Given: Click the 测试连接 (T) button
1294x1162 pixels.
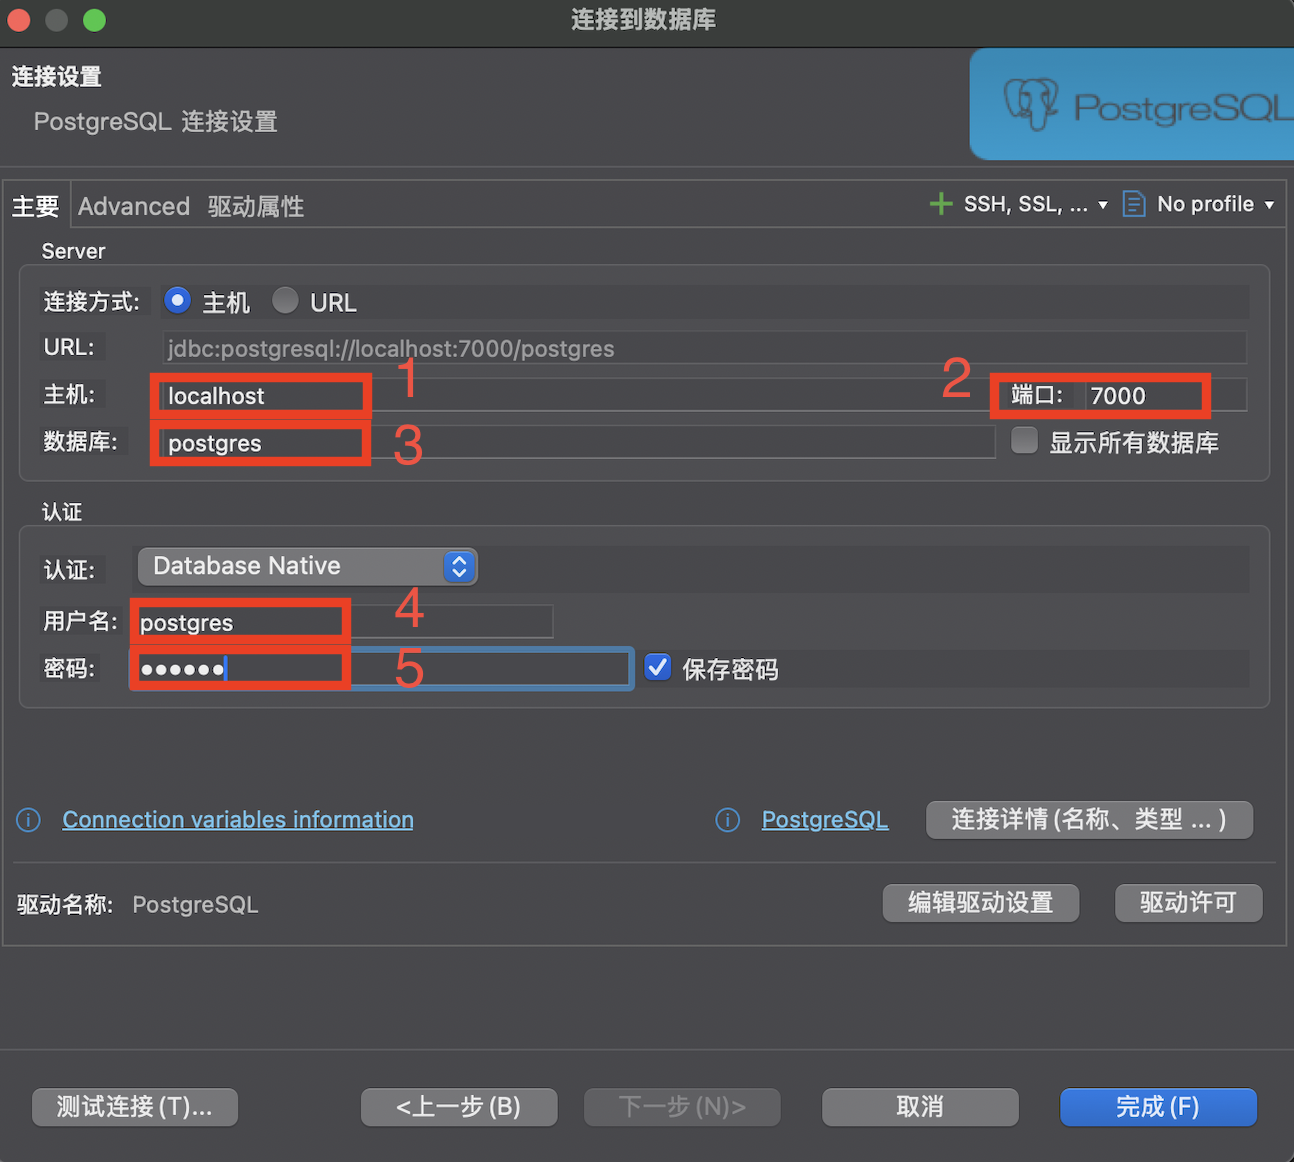Looking at the screenshot, I should click(135, 1107).
